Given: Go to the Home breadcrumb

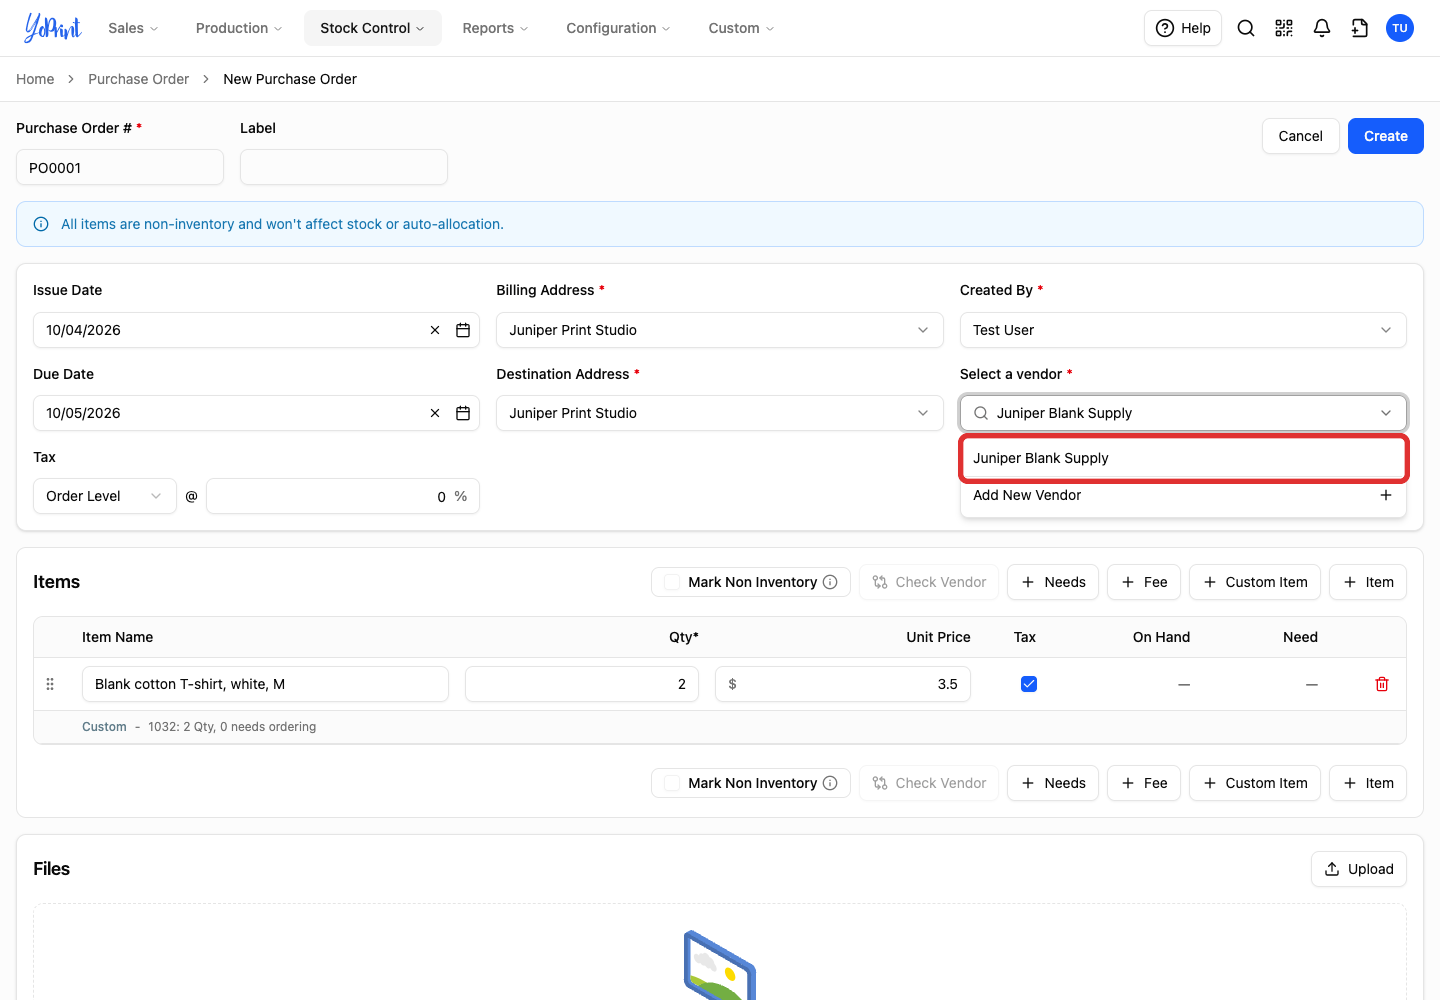Looking at the screenshot, I should (x=35, y=79).
